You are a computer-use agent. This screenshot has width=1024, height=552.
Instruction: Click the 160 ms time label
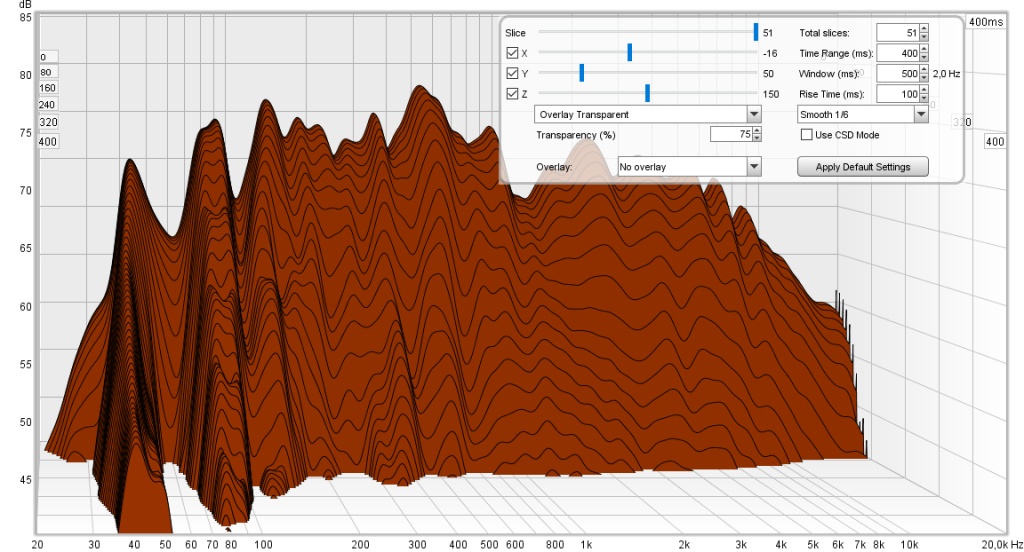point(48,88)
